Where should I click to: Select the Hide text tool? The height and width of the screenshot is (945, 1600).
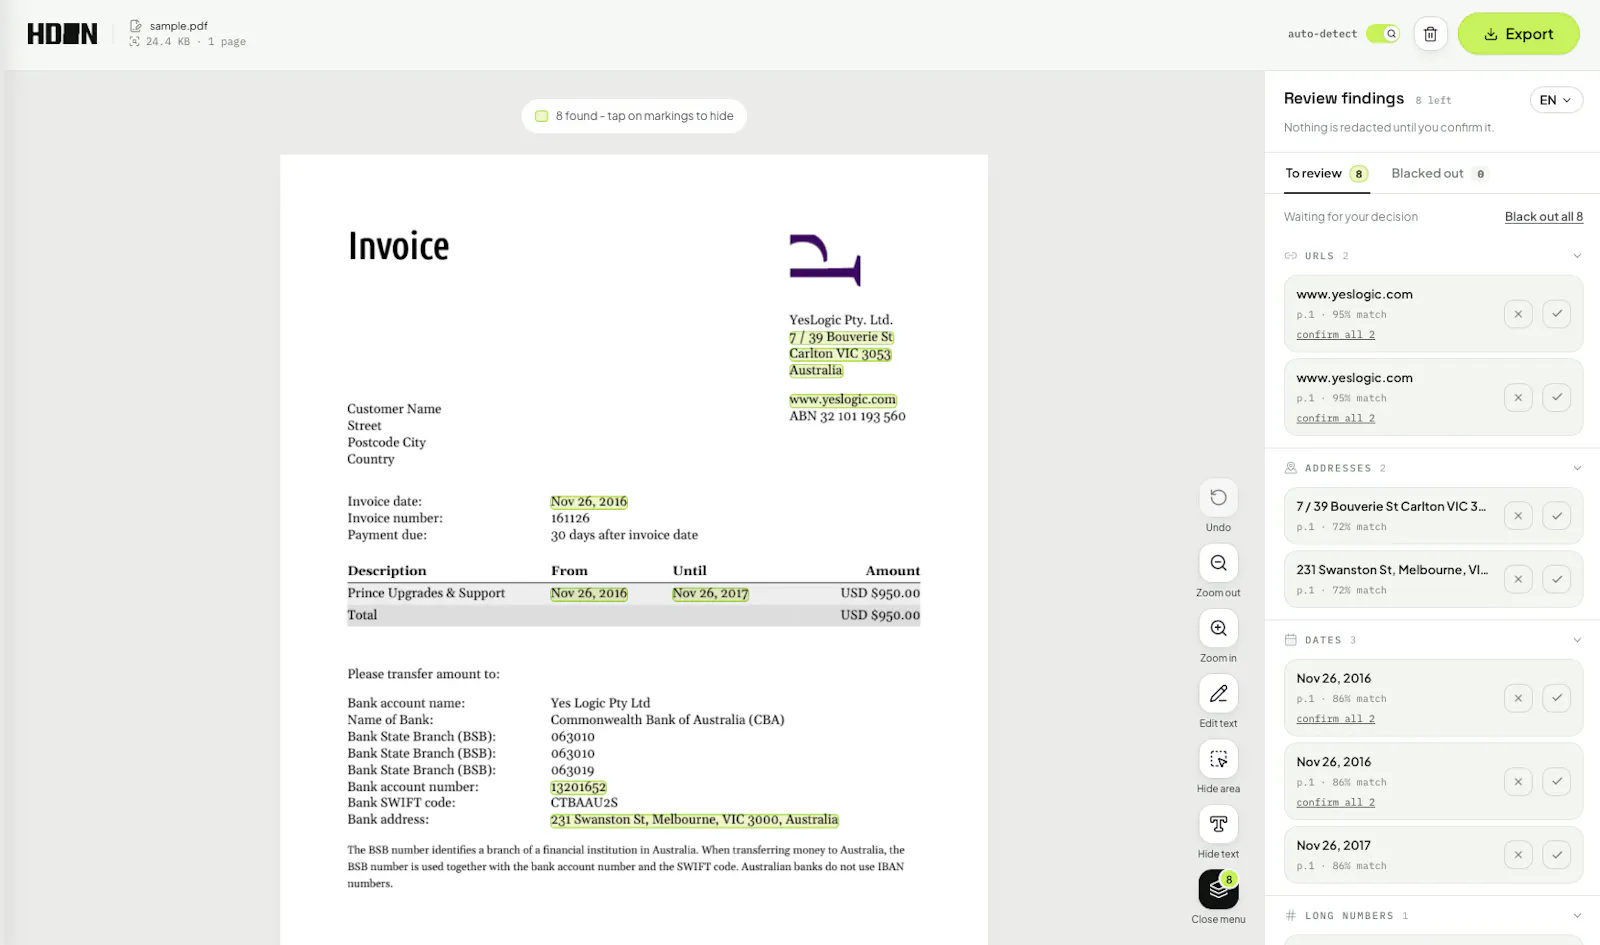tap(1218, 824)
